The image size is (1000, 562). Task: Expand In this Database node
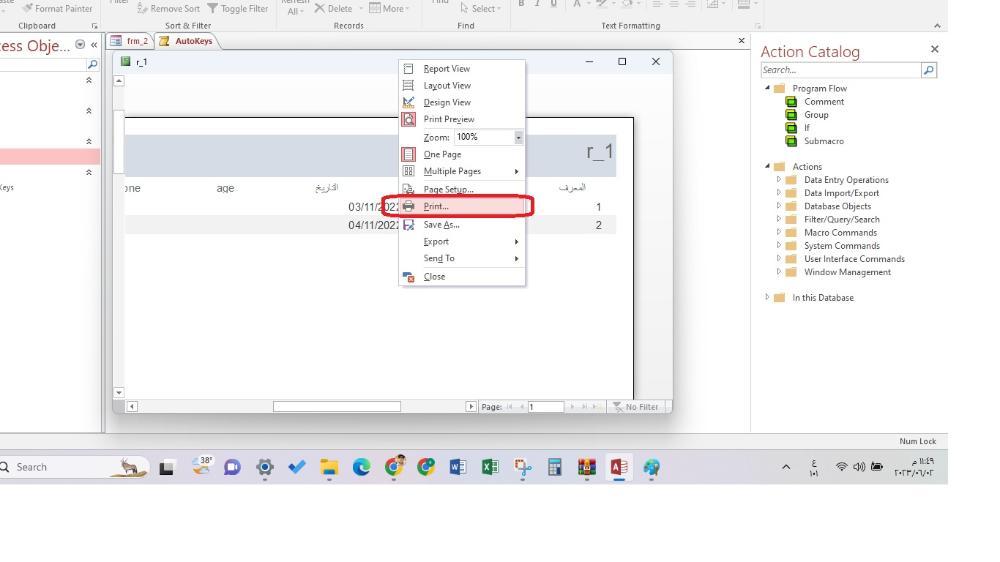click(767, 297)
